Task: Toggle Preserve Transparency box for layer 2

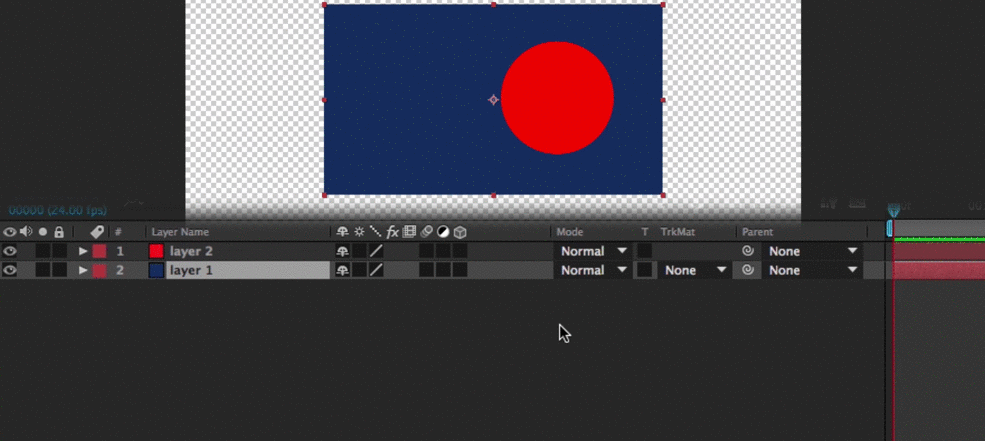Action: 645,251
